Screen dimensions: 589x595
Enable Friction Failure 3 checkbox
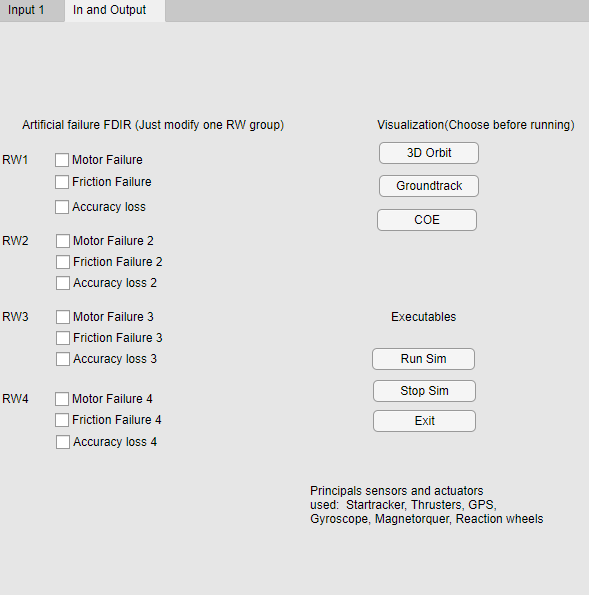point(63,338)
